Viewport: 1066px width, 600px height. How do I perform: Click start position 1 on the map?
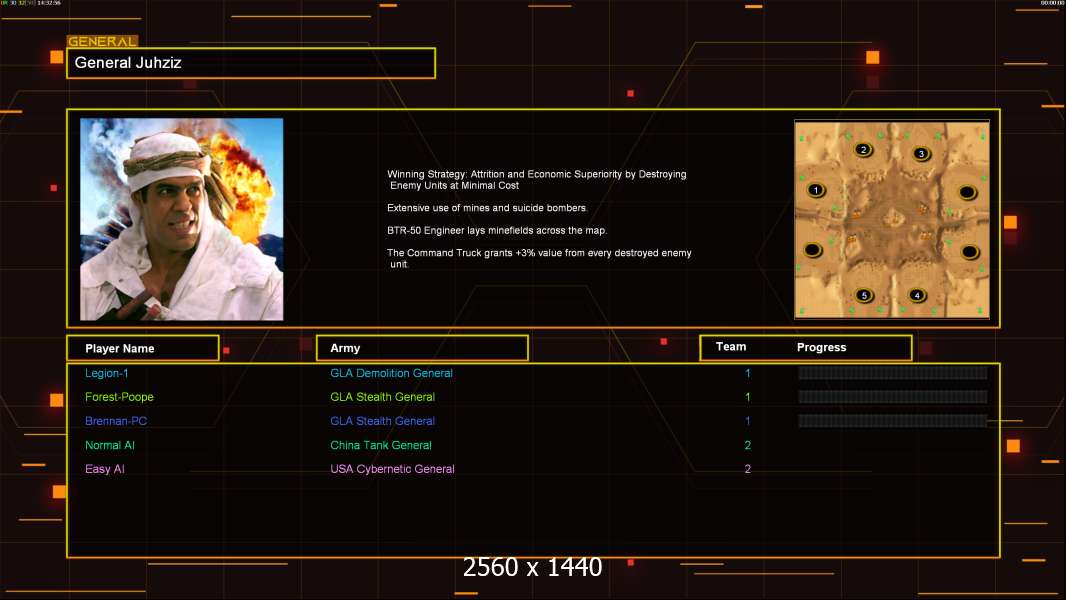click(x=816, y=190)
